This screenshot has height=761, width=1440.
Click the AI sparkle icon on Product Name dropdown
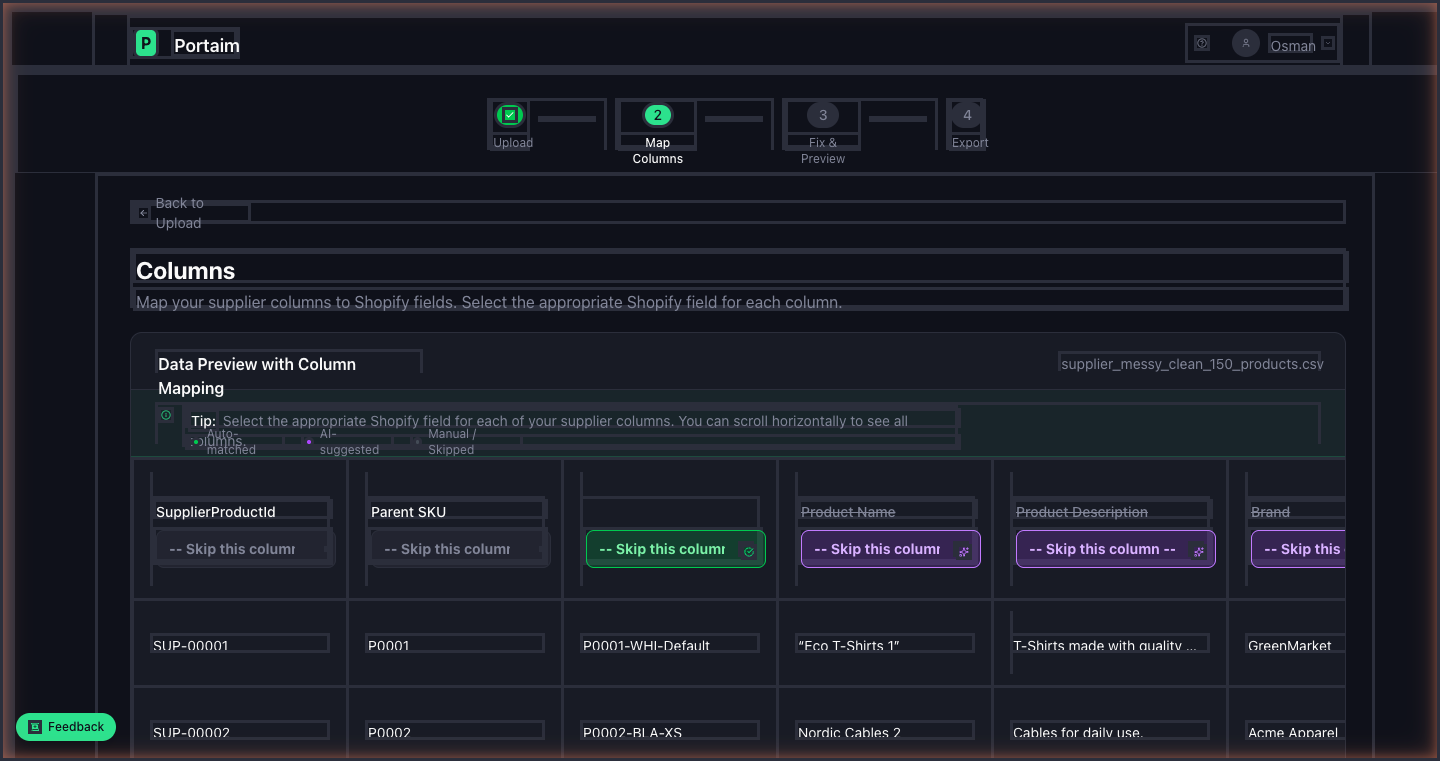coord(964,549)
